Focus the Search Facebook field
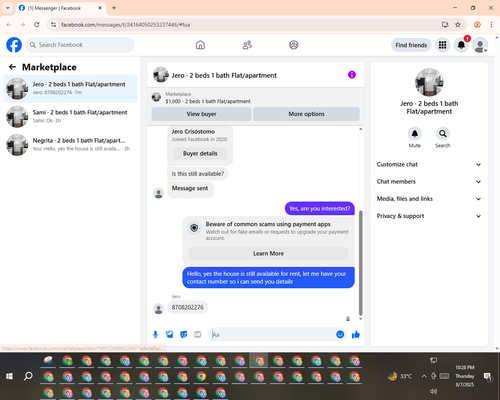Screen dimensions: 500x400 point(80,45)
